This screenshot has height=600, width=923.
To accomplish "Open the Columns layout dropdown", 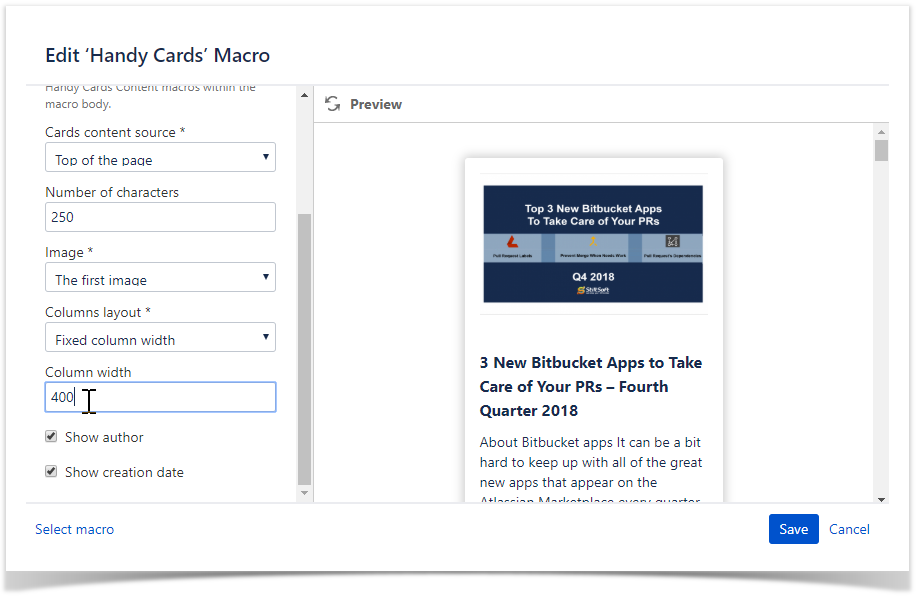I will point(160,338).
